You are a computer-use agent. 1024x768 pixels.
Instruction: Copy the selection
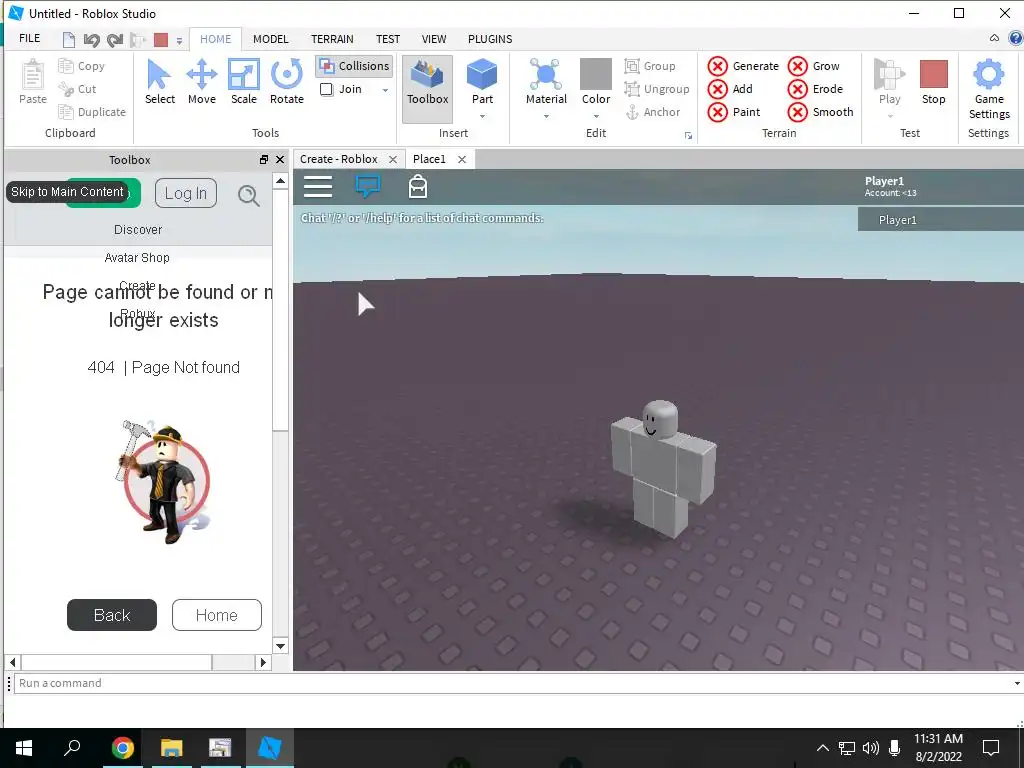[x=82, y=66]
